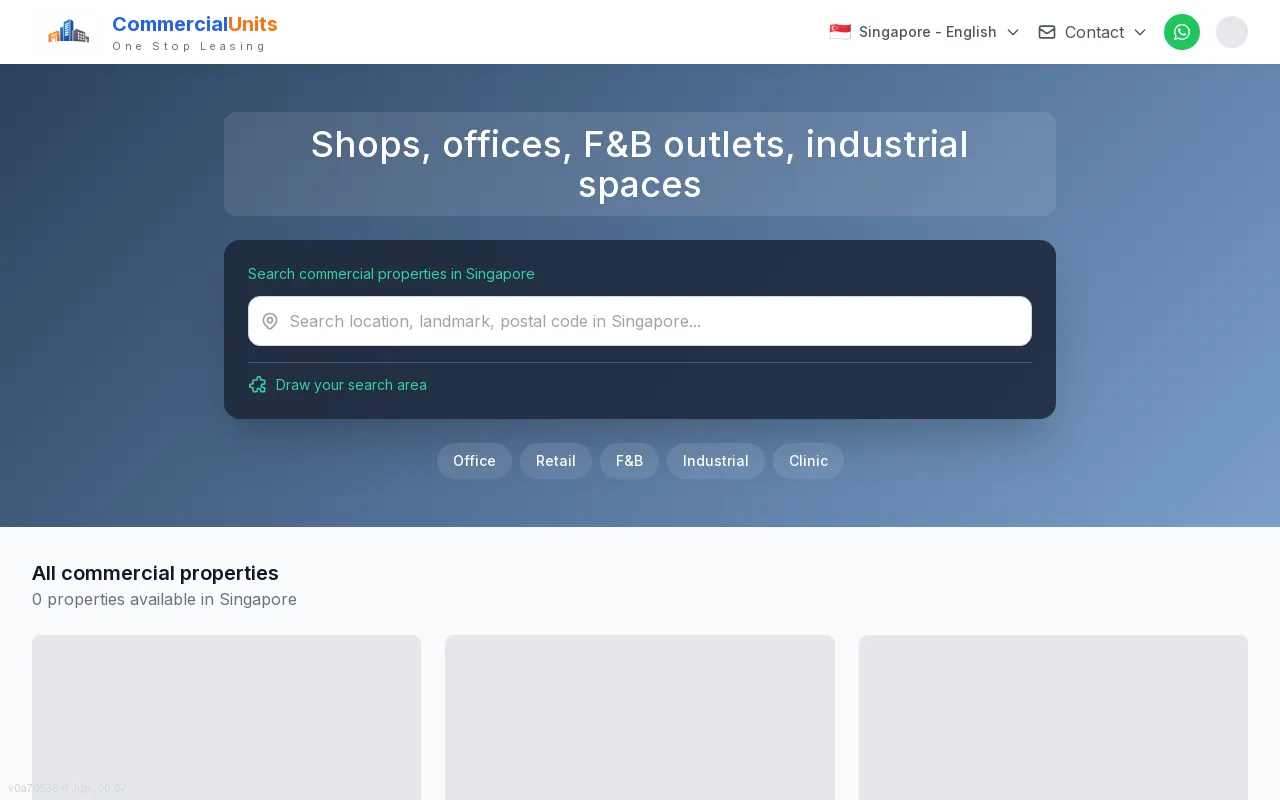
Task: Click the Shops, offices, F&B outlets headline
Action: (x=640, y=164)
